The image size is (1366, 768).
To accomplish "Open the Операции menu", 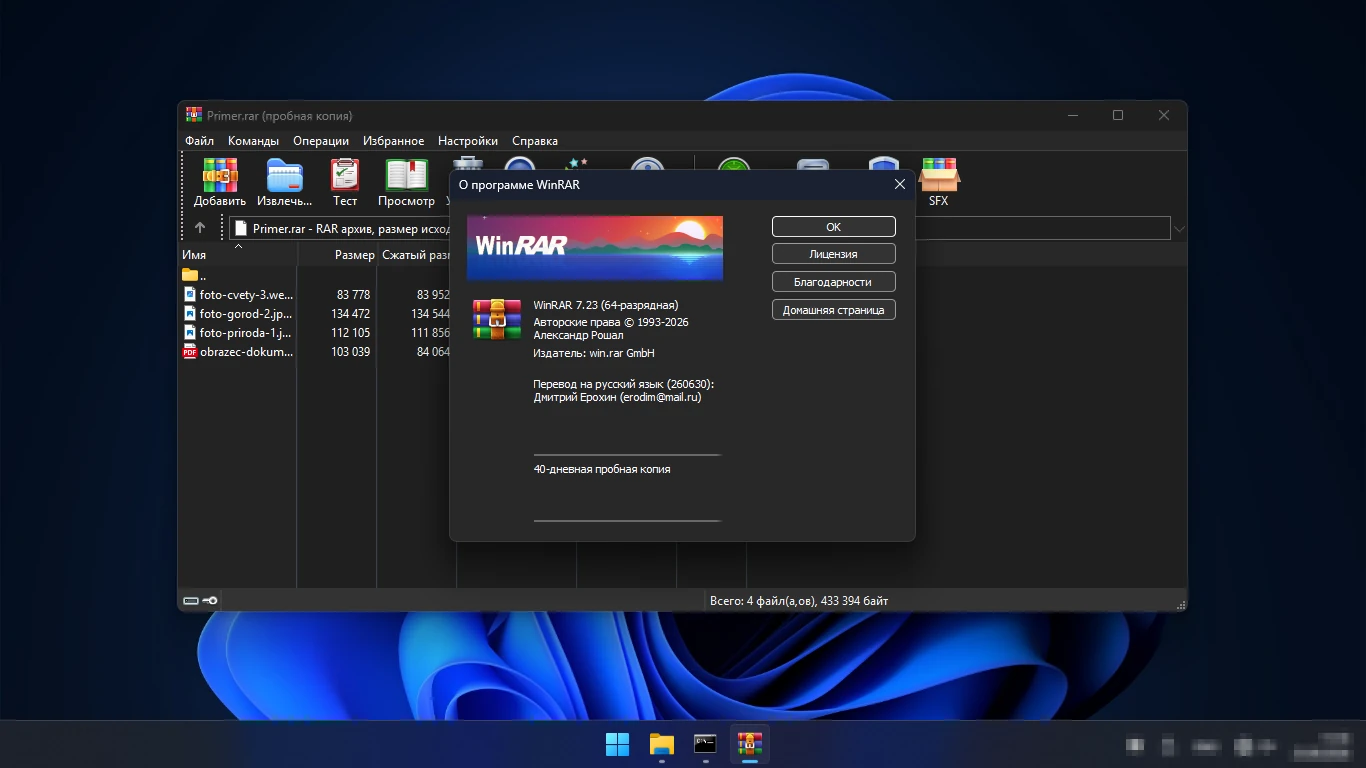I will (x=321, y=141).
